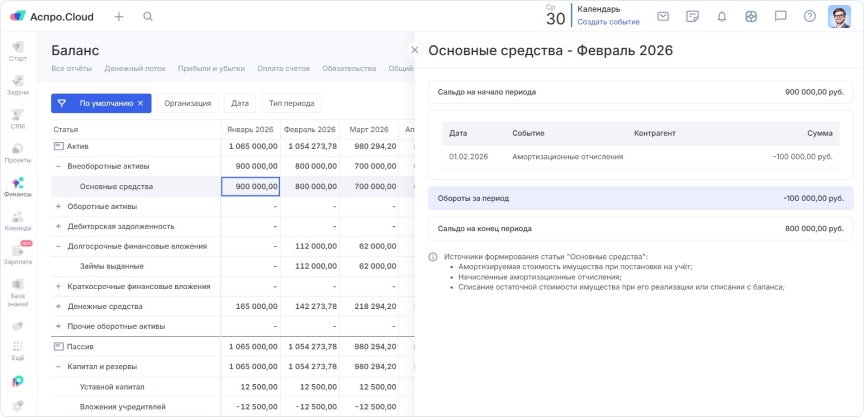Click the Февраль 2026 column header
Image resolution: width=864 pixels, height=417 pixels.
tap(310, 129)
